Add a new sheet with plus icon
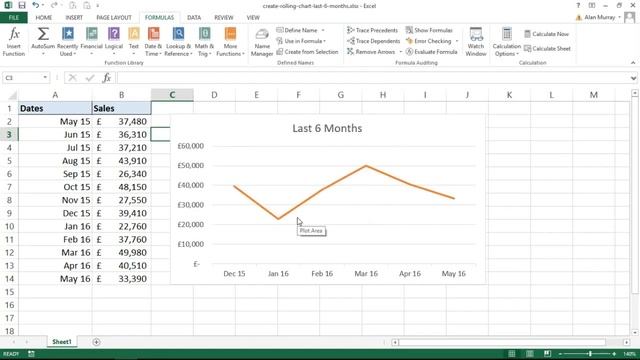Viewport: 640px width, 360px height. (x=96, y=342)
